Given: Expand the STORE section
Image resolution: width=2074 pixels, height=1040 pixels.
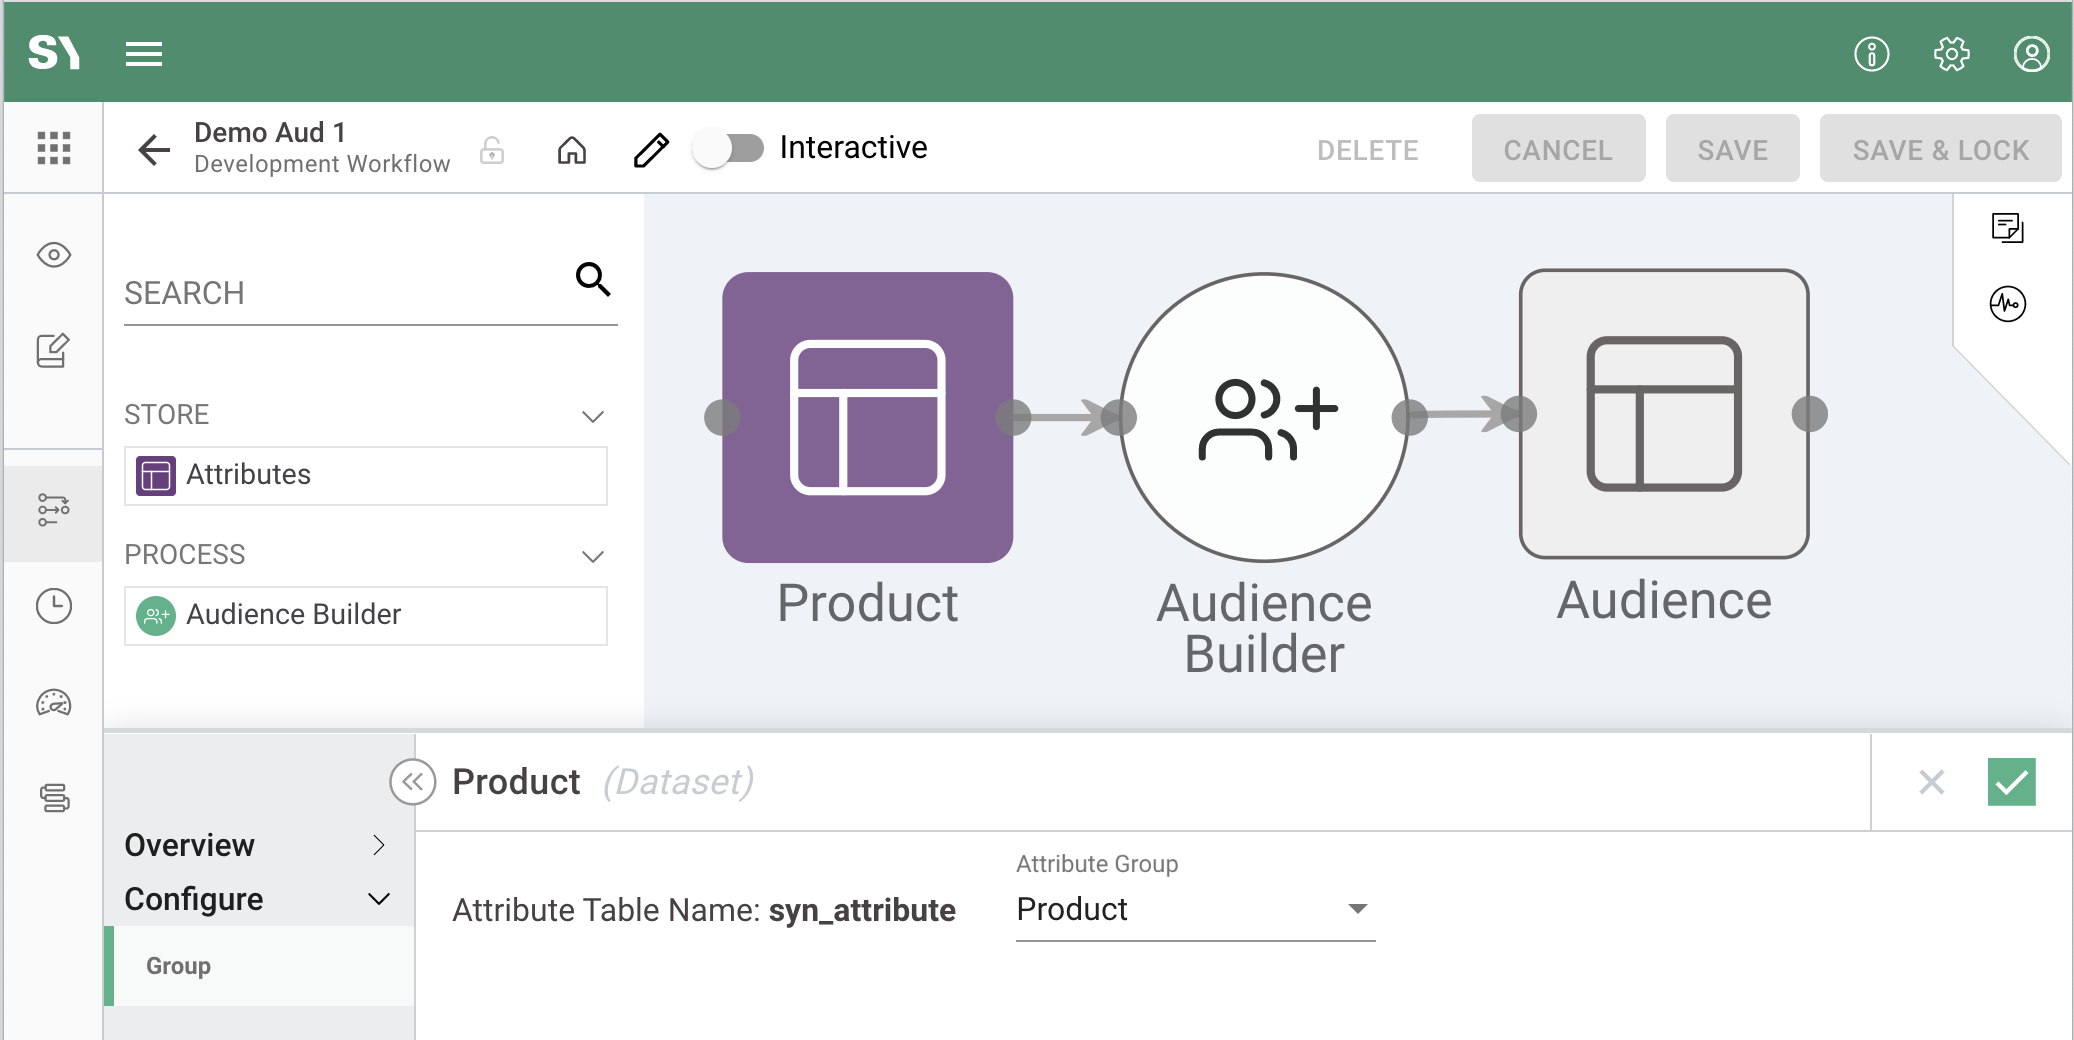Looking at the screenshot, I should click(x=592, y=416).
